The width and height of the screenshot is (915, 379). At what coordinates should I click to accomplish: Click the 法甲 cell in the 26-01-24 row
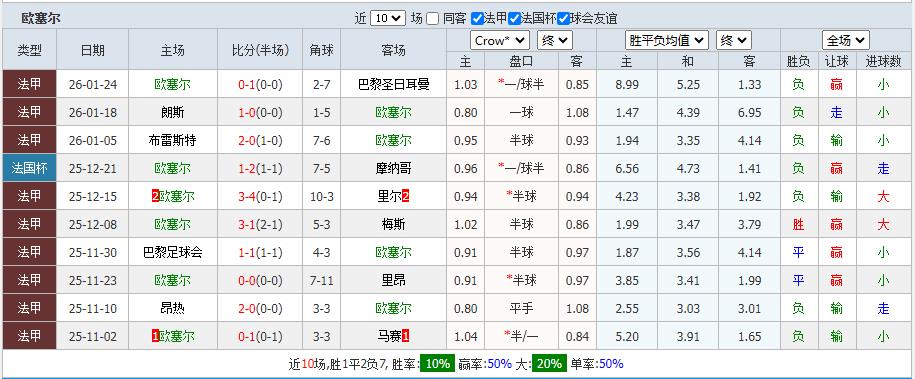[x=29, y=85]
